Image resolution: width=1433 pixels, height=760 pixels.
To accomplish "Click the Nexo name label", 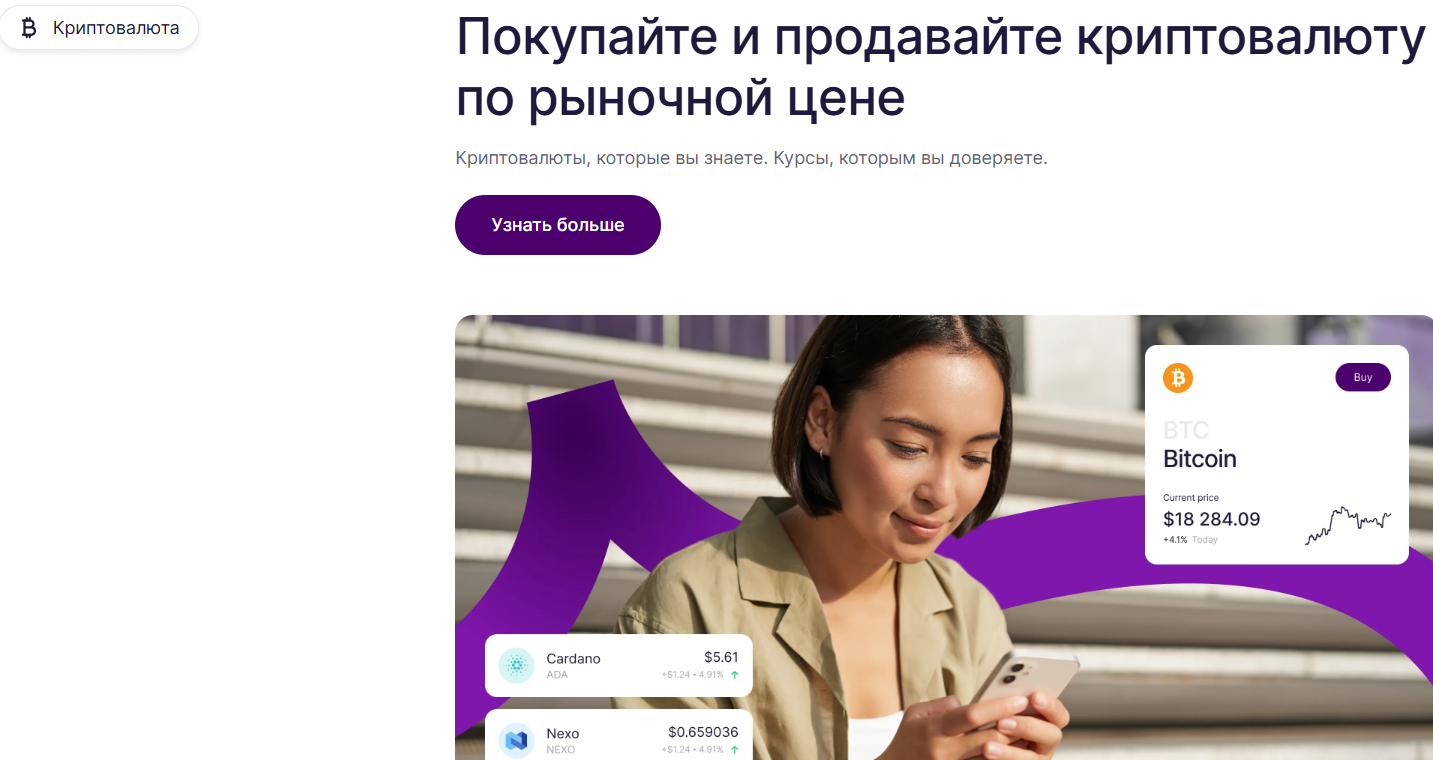I will coord(563,734).
